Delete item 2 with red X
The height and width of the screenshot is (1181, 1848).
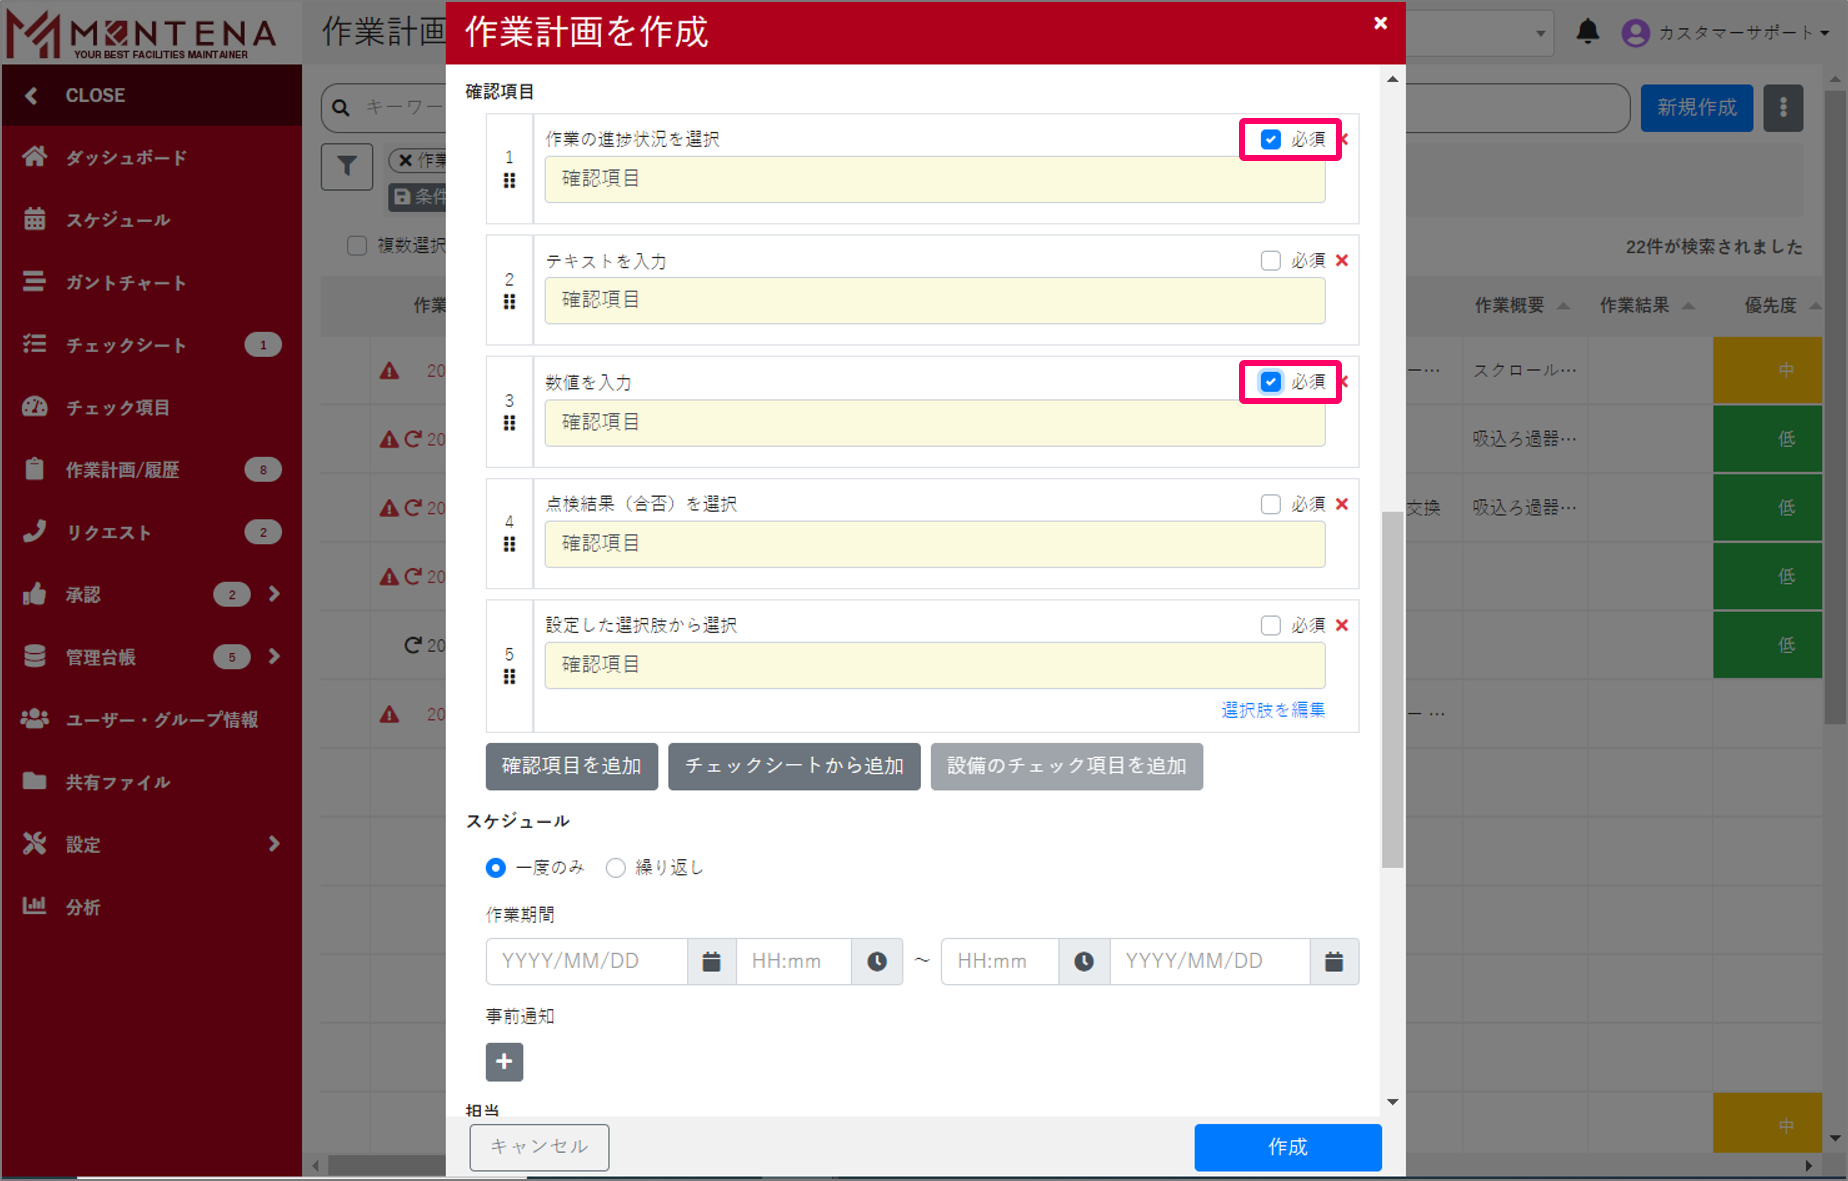(x=1342, y=261)
